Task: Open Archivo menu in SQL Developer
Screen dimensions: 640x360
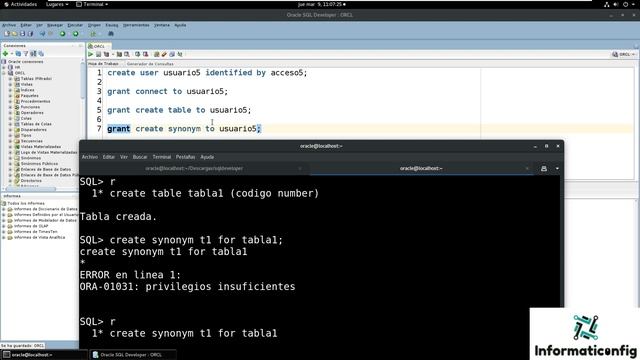Action: [9, 25]
